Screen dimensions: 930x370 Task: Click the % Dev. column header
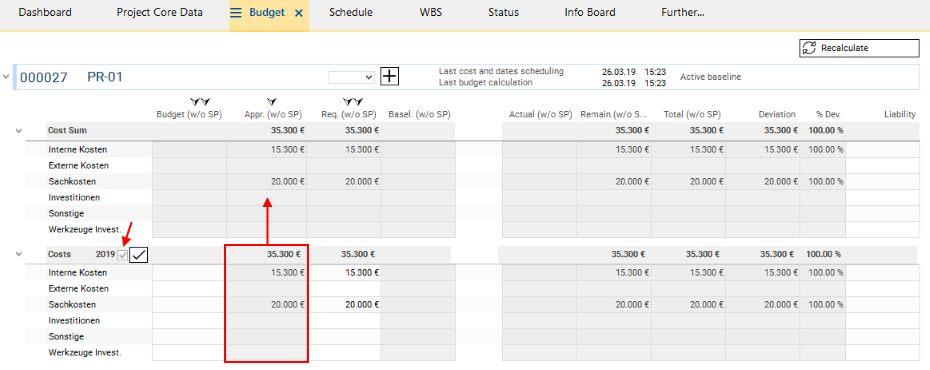point(829,114)
